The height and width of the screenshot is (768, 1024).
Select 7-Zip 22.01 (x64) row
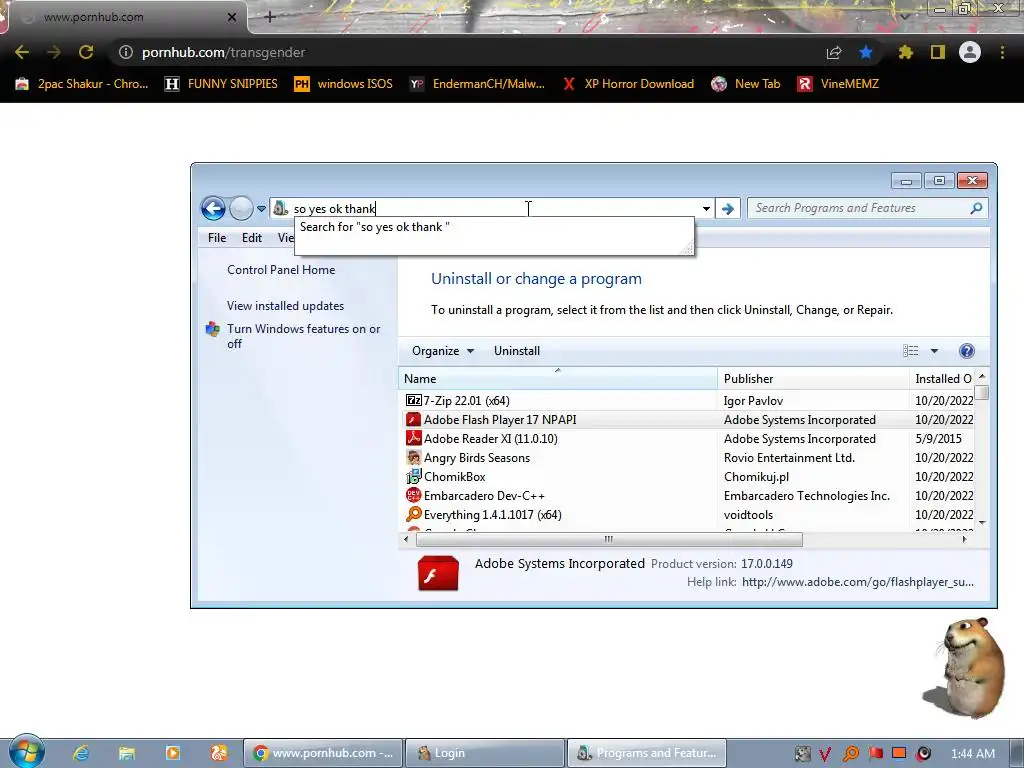[x=687, y=400]
